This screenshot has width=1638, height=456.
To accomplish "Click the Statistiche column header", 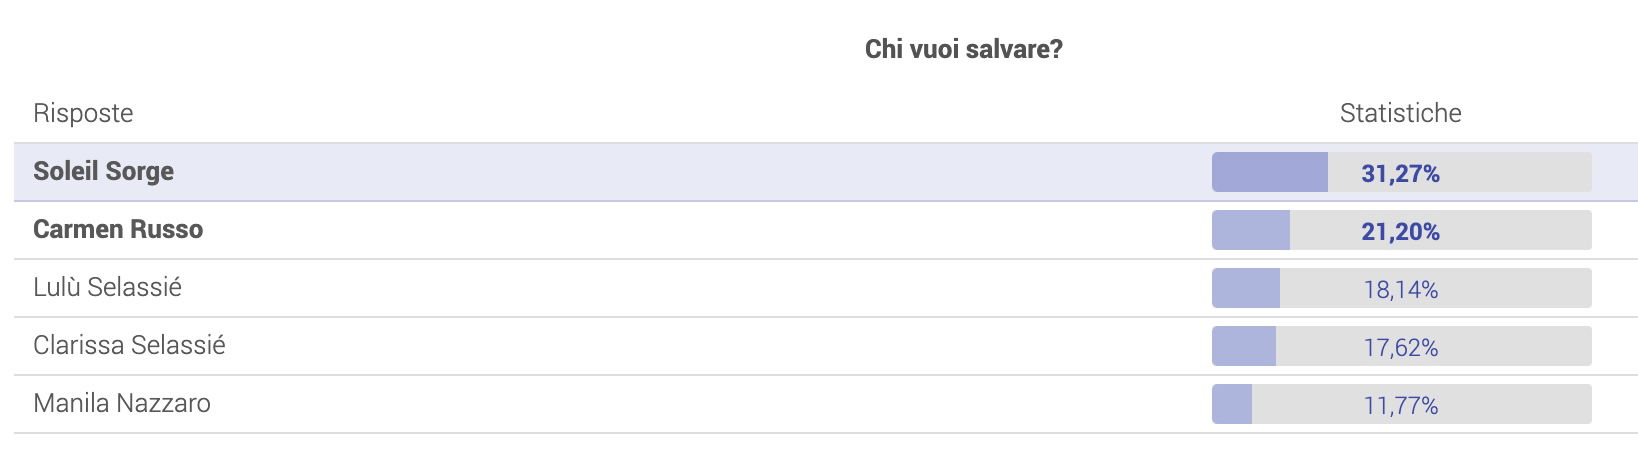I will tap(1401, 113).
